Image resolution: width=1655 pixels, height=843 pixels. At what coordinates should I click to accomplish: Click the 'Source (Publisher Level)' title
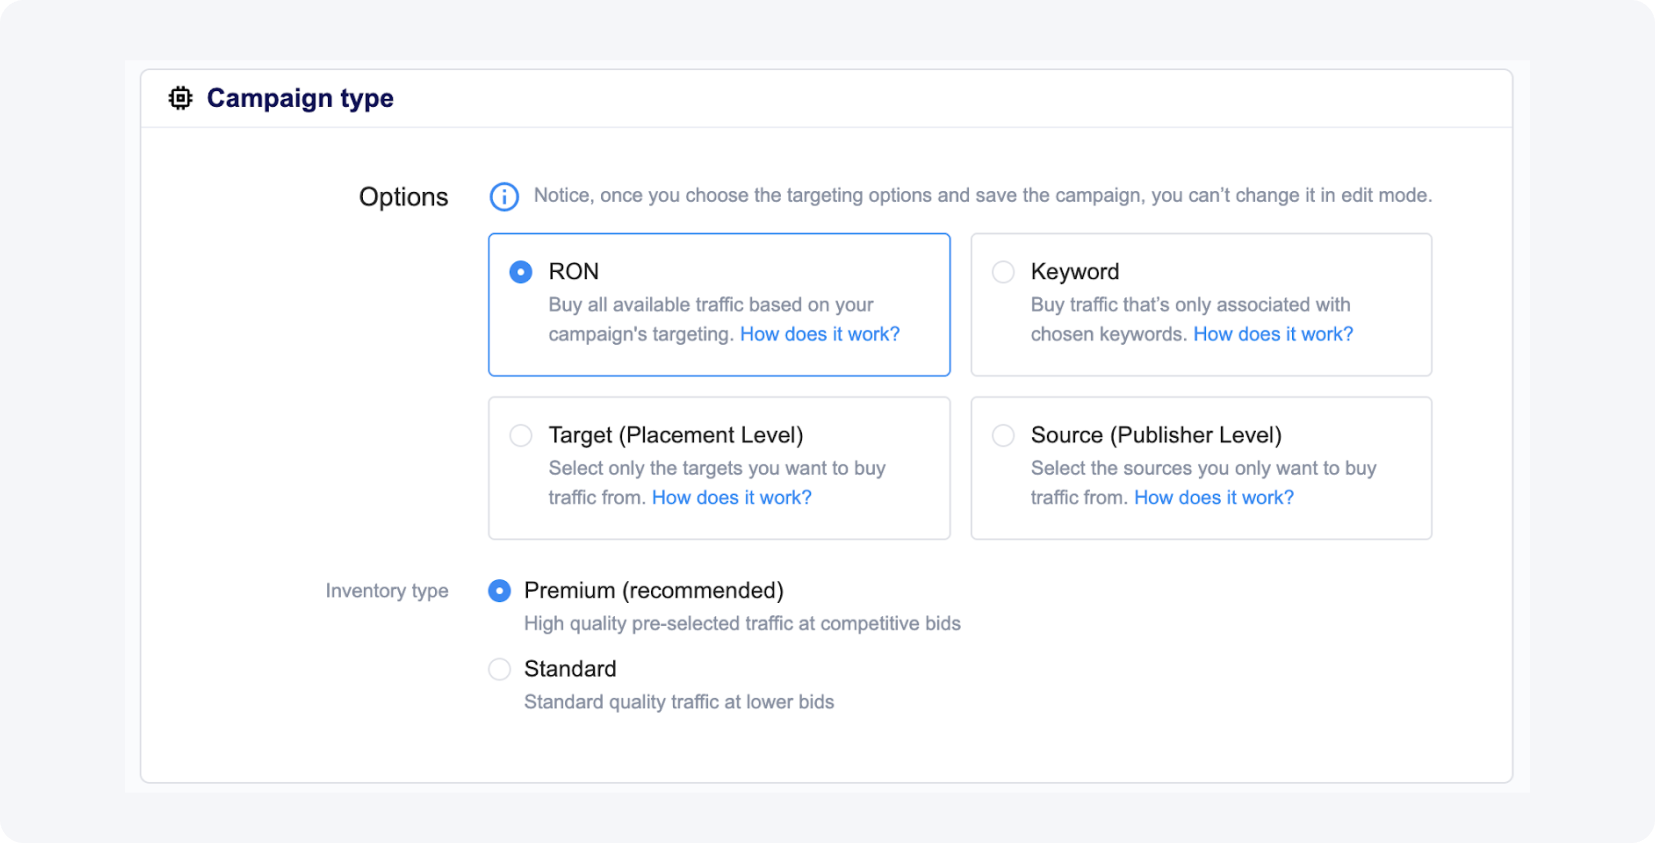[x=1156, y=435]
